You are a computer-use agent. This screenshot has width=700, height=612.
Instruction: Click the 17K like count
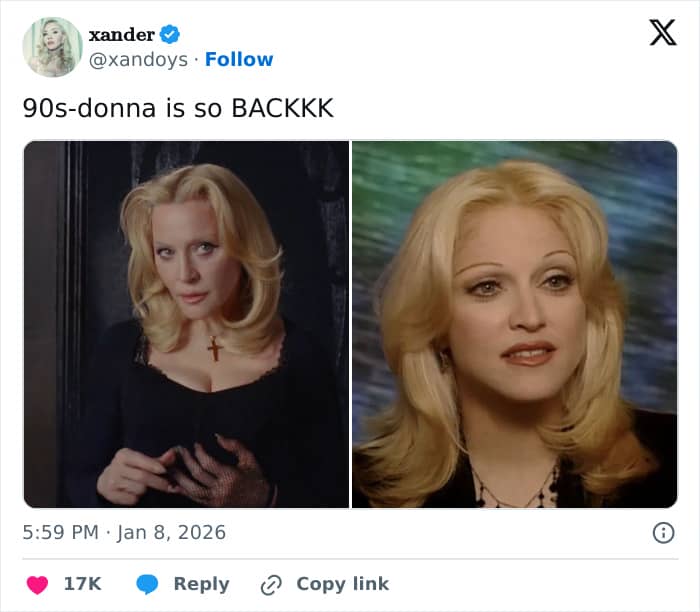pyautogui.click(x=82, y=584)
